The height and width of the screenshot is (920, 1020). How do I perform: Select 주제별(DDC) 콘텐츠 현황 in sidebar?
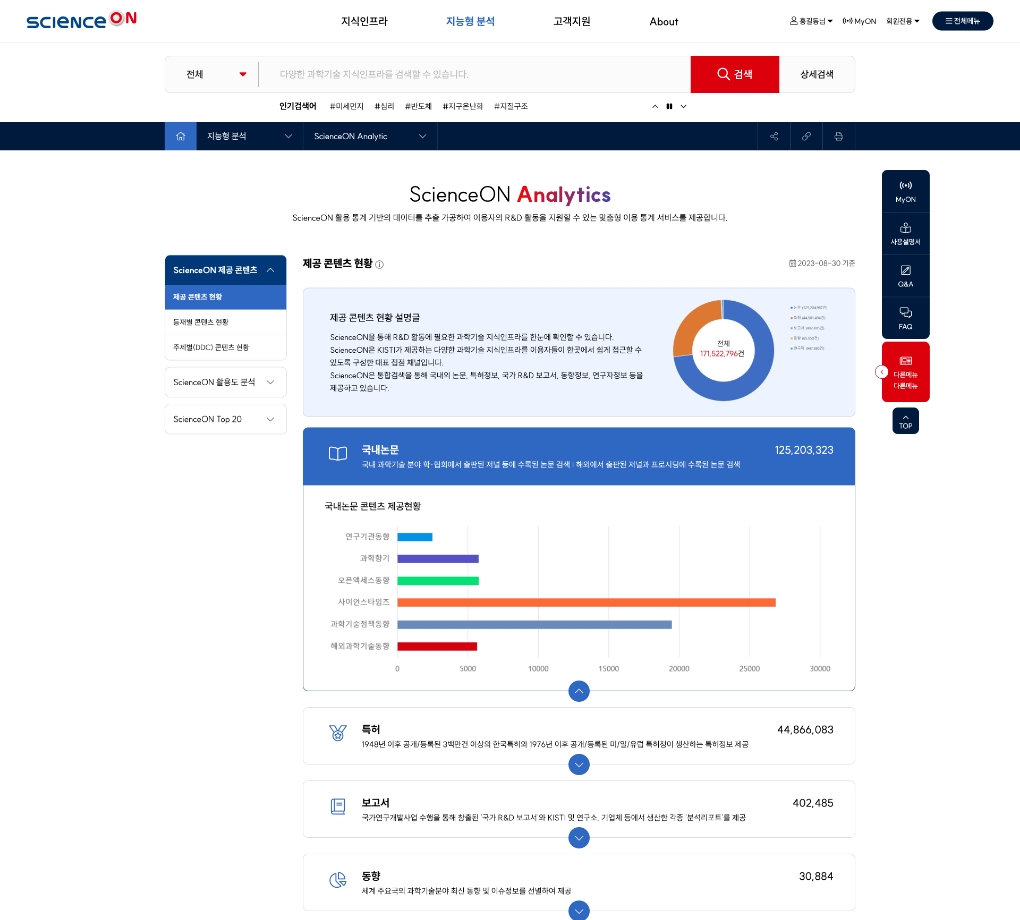[x=226, y=347]
